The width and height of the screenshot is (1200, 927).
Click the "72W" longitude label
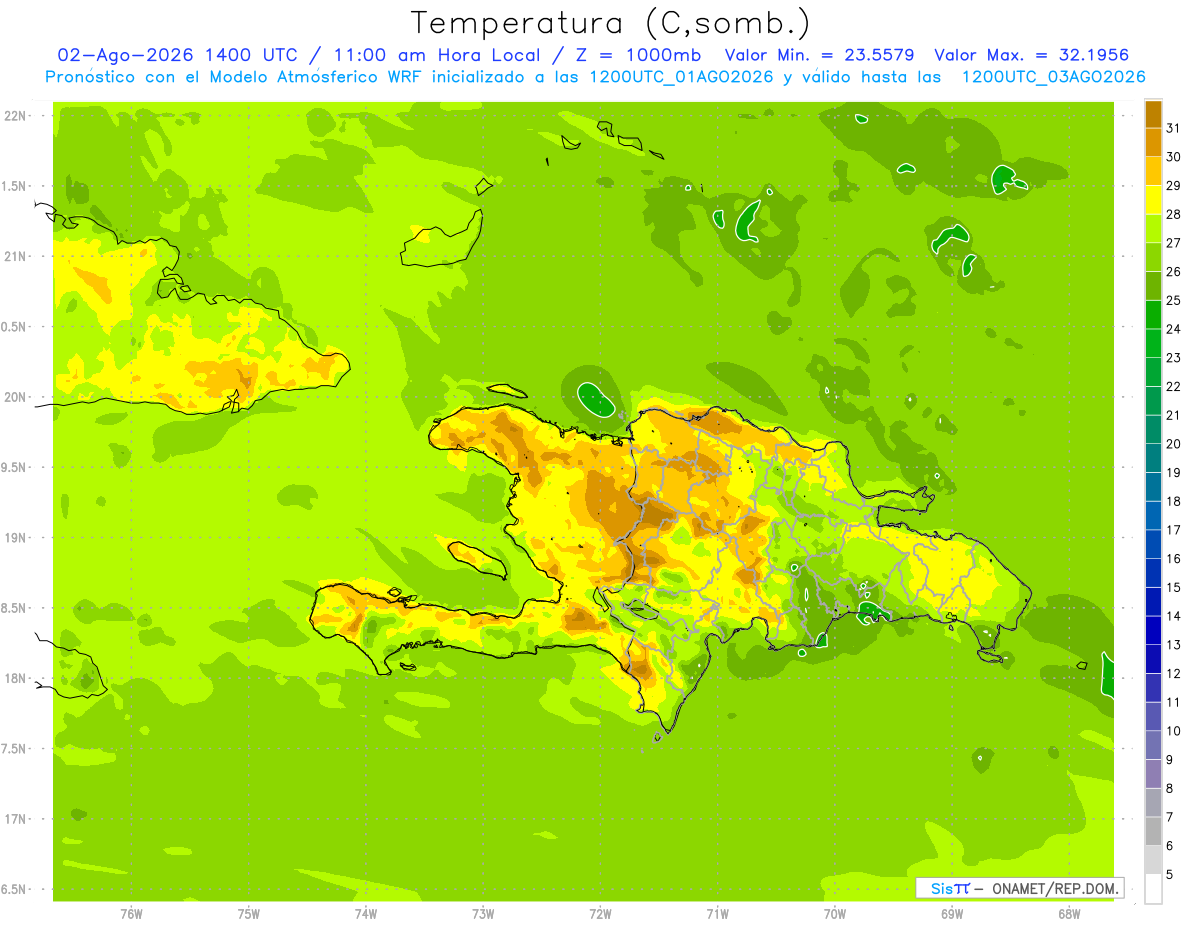click(x=601, y=913)
